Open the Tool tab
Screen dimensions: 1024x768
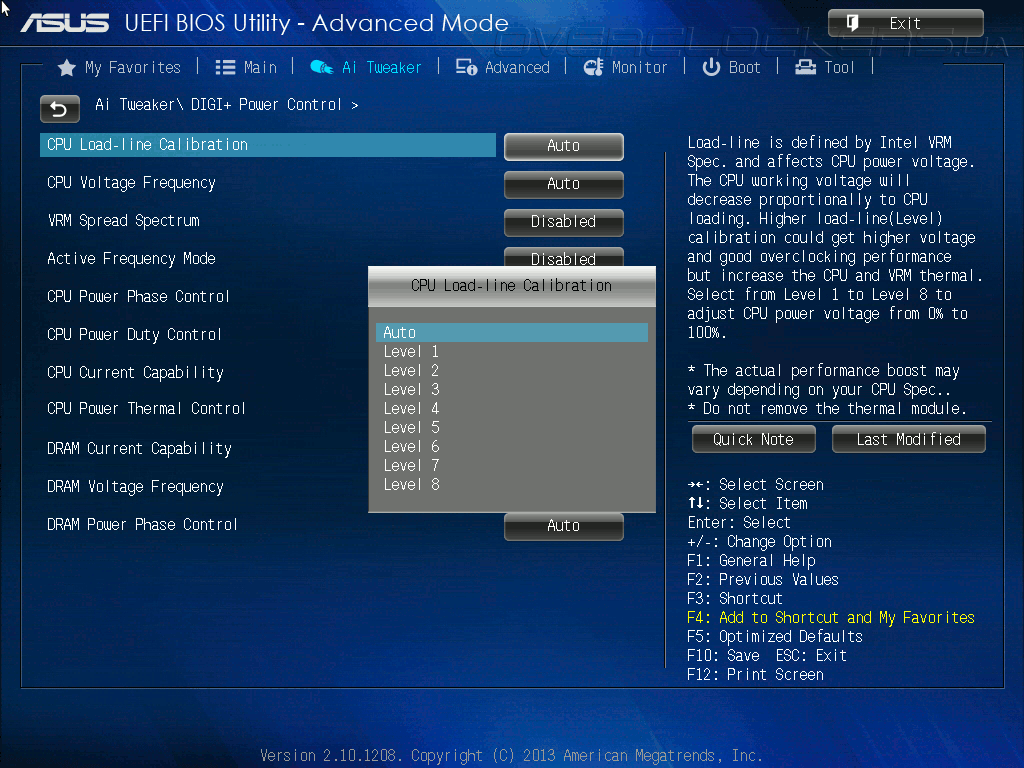tap(825, 67)
